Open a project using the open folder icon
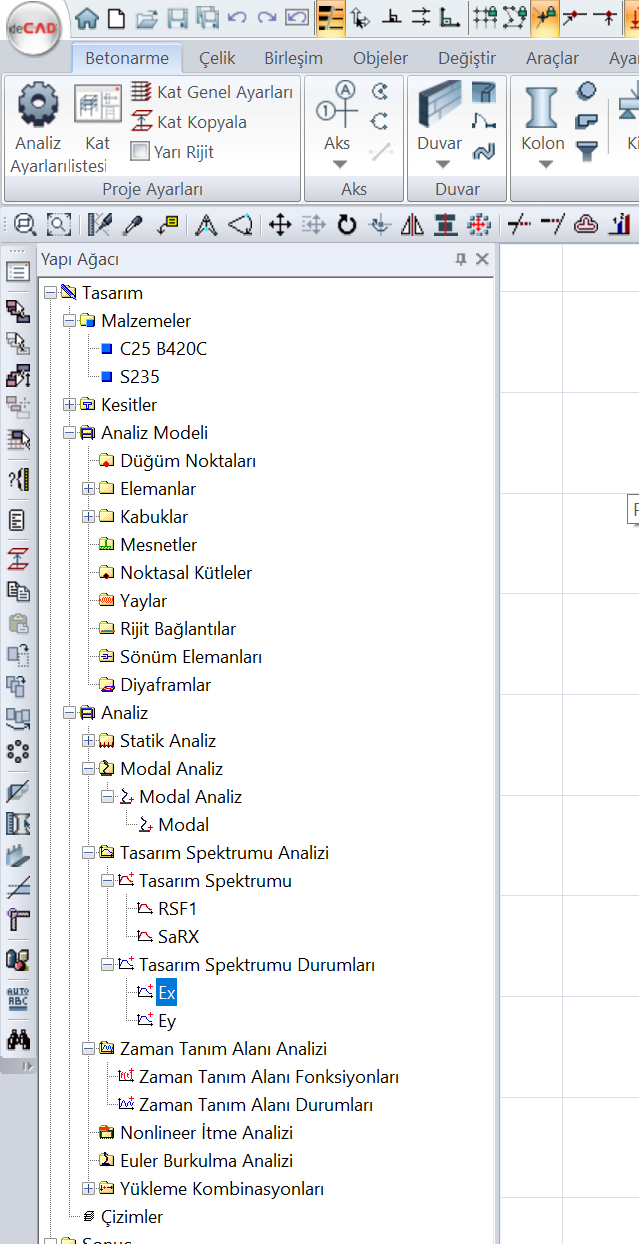The image size is (639, 1244). pyautogui.click(x=146, y=17)
